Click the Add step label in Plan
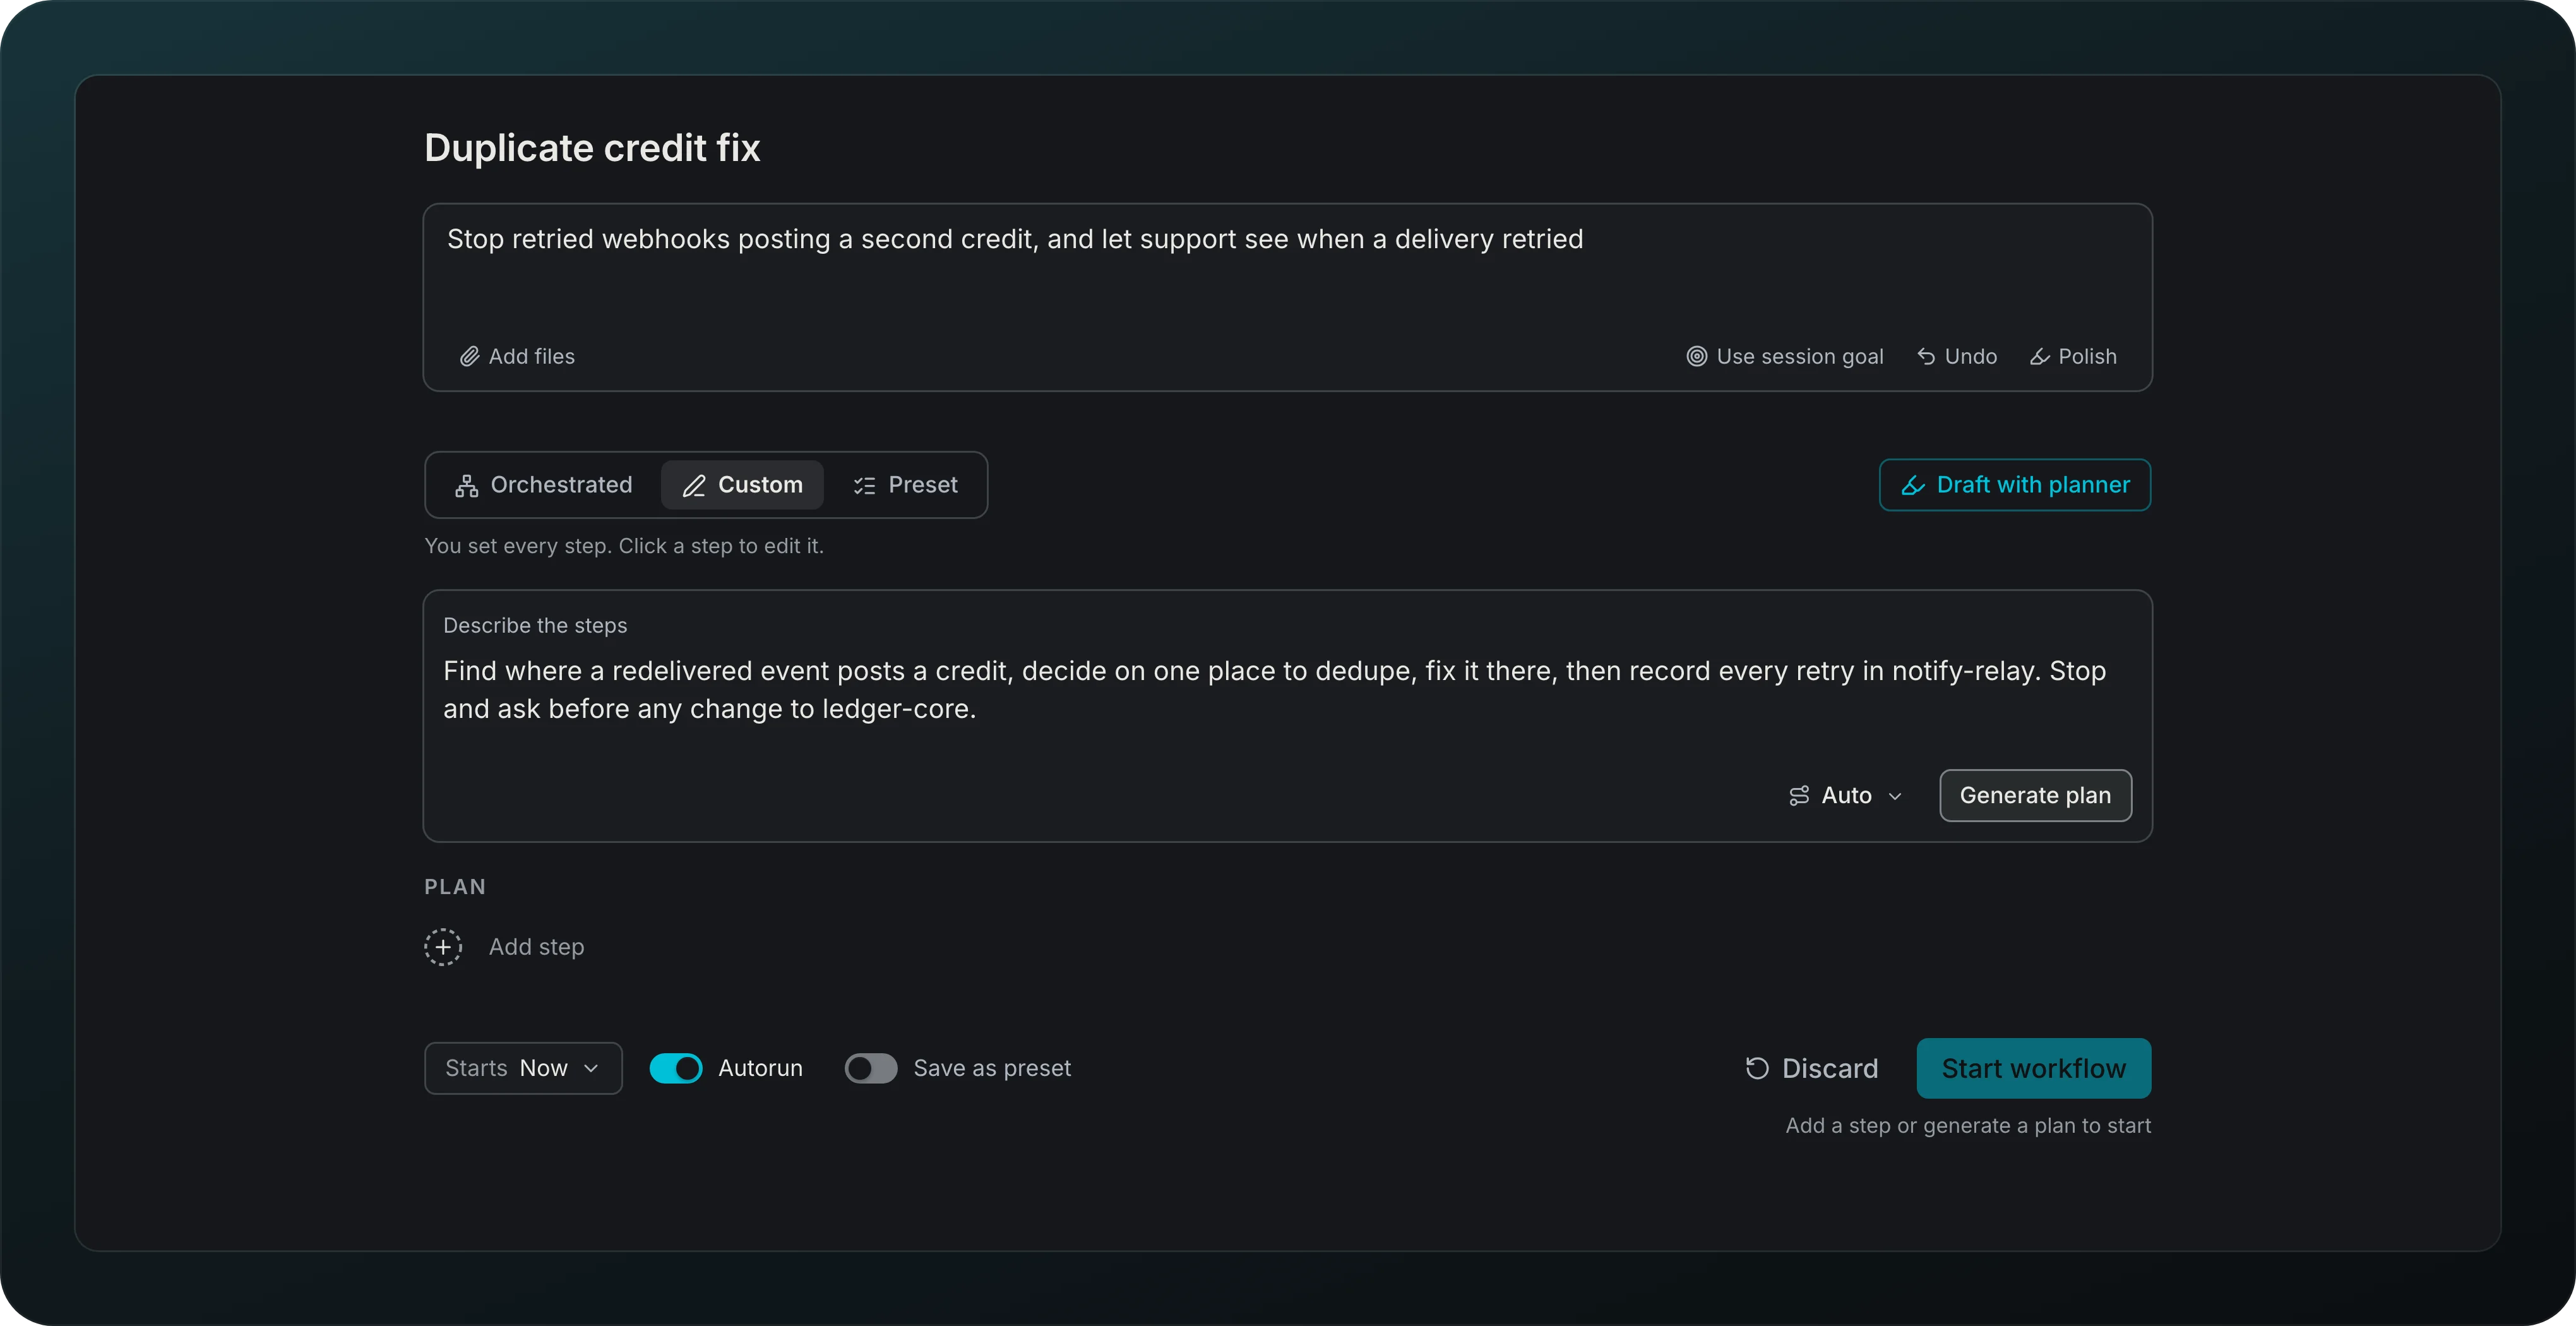The height and width of the screenshot is (1326, 2576). click(536, 947)
